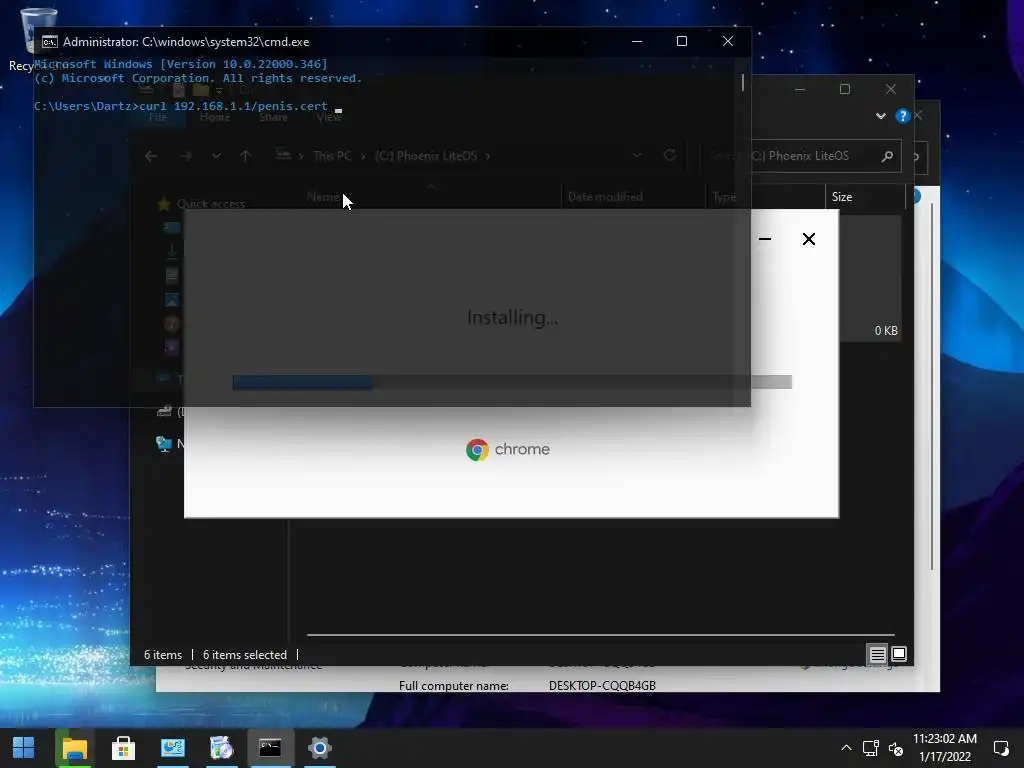Minimize the File Explorer window
1024x768 pixels.
tap(800, 89)
